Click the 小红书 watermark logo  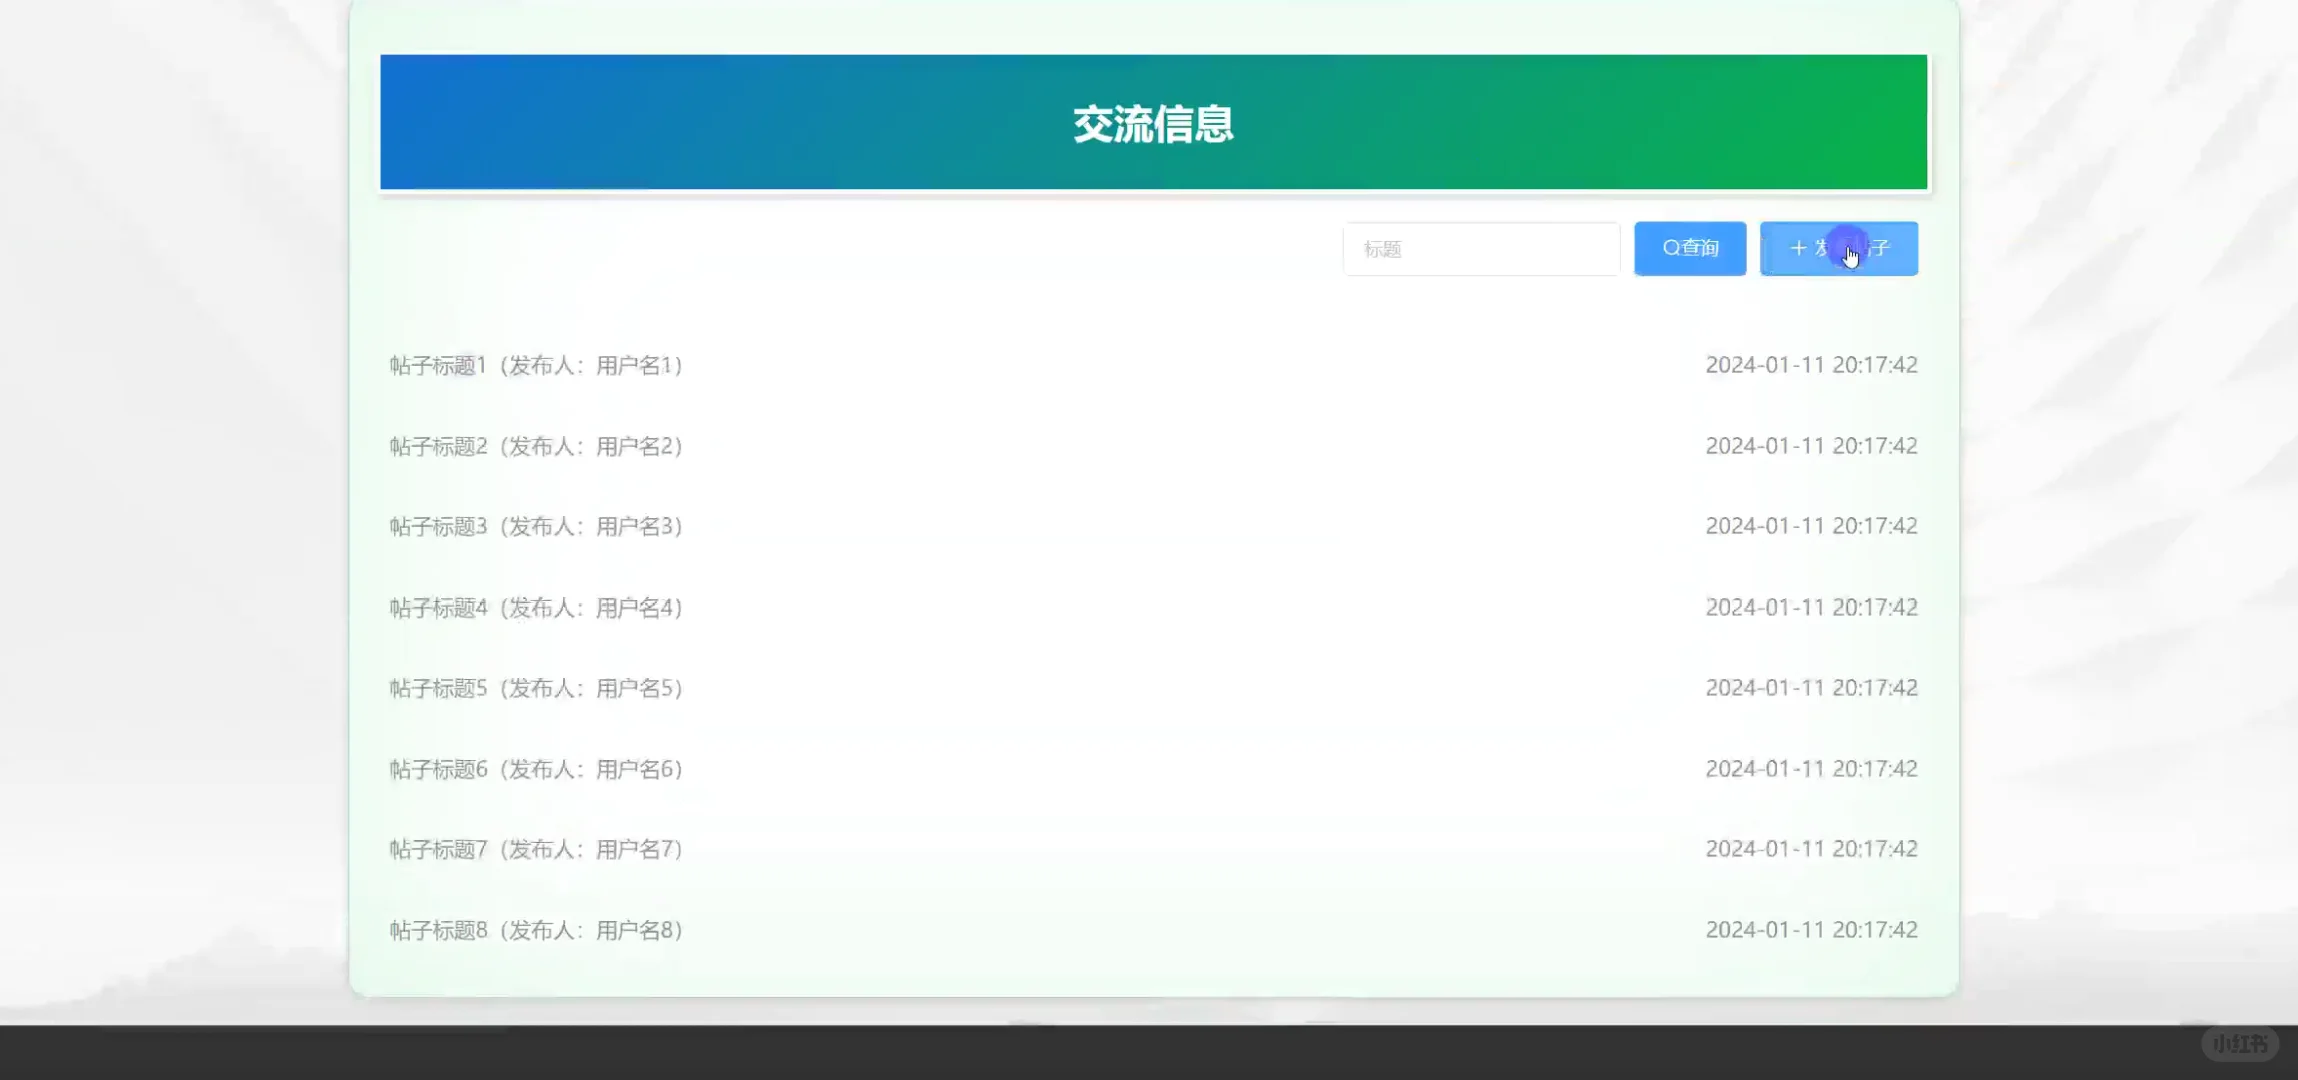tap(2240, 1043)
